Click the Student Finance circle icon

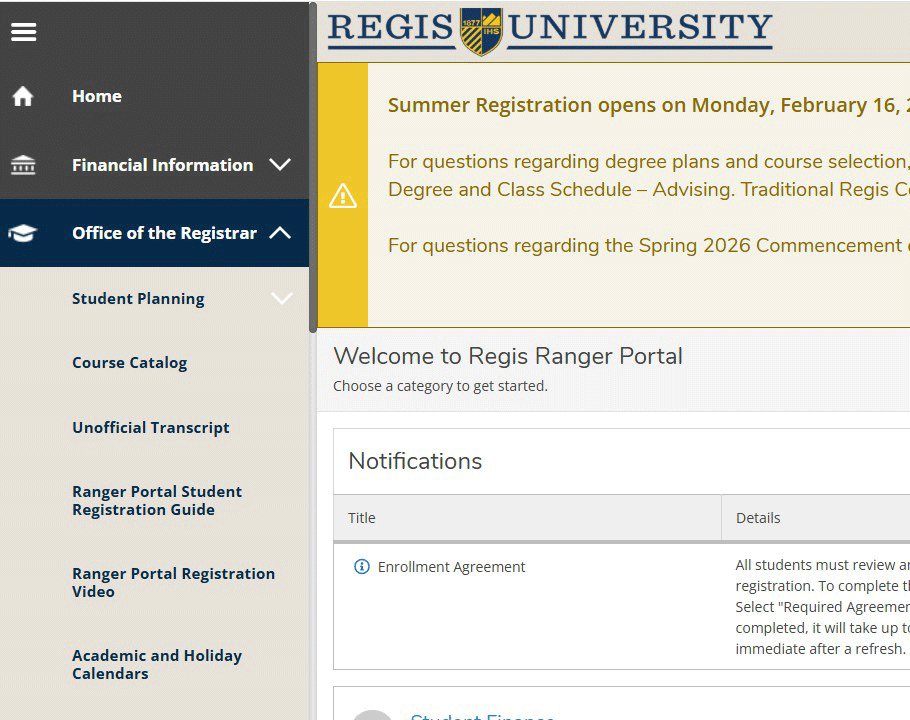click(372, 714)
